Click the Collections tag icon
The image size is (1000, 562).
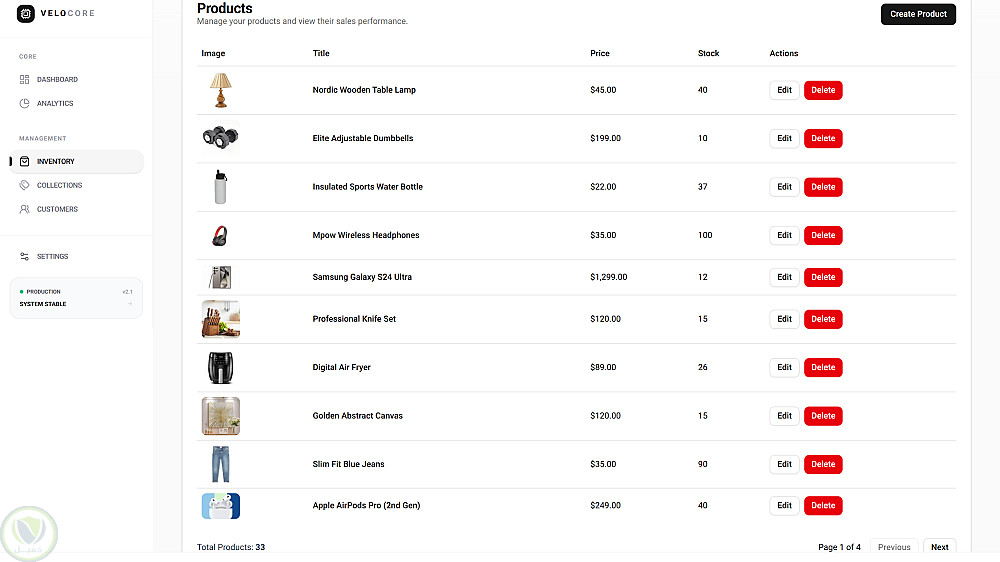point(25,185)
